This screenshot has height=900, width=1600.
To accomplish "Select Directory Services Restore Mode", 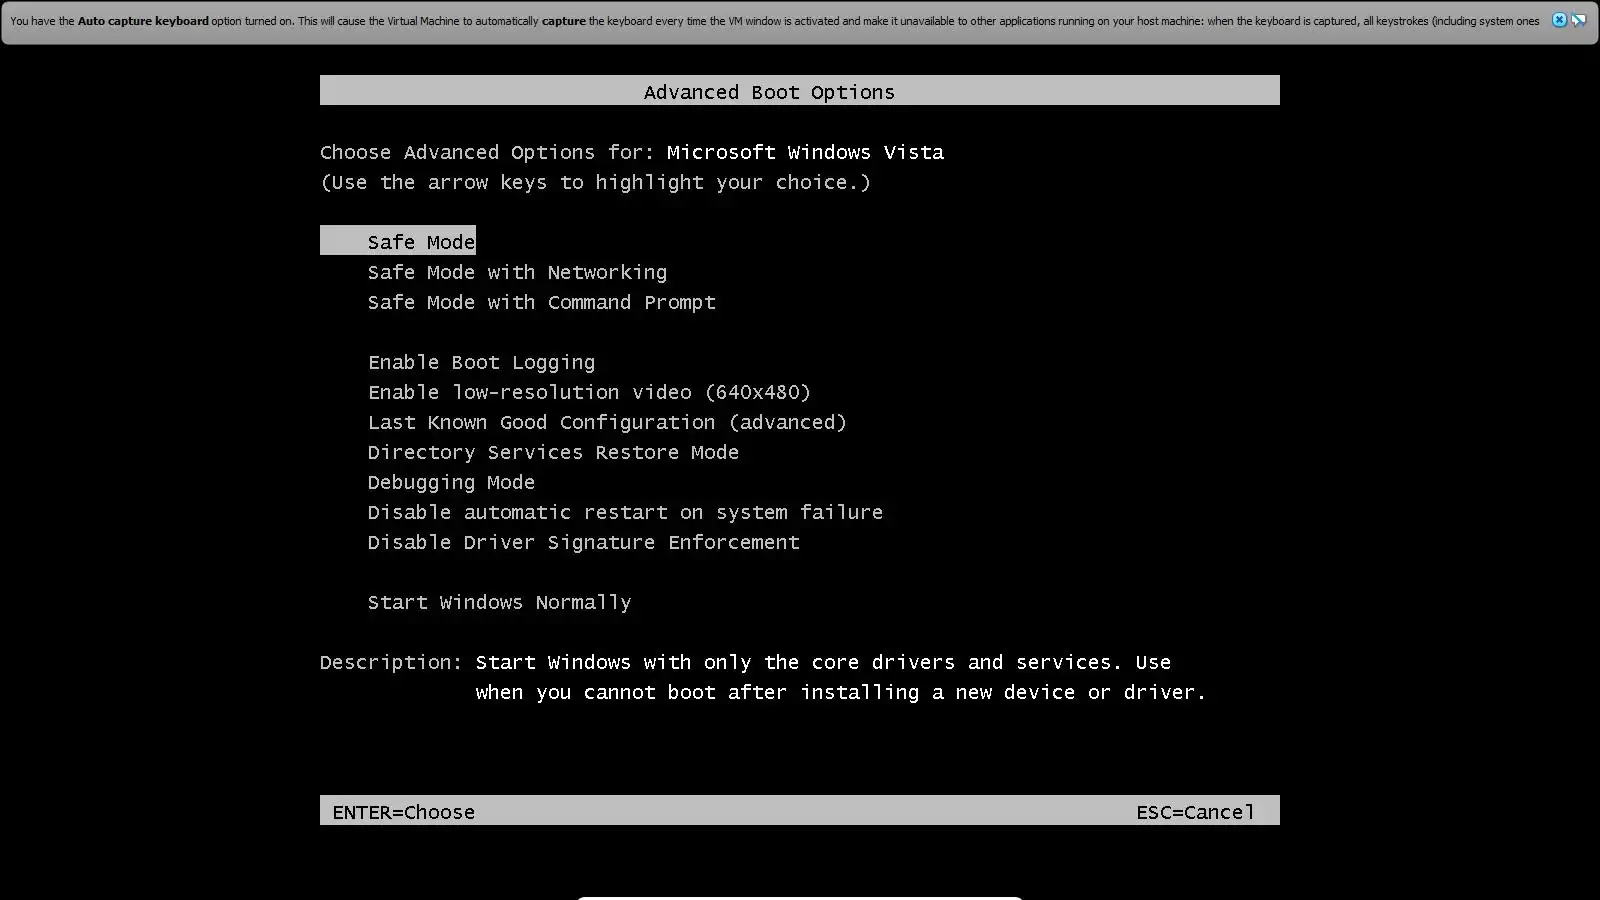I will click(553, 452).
